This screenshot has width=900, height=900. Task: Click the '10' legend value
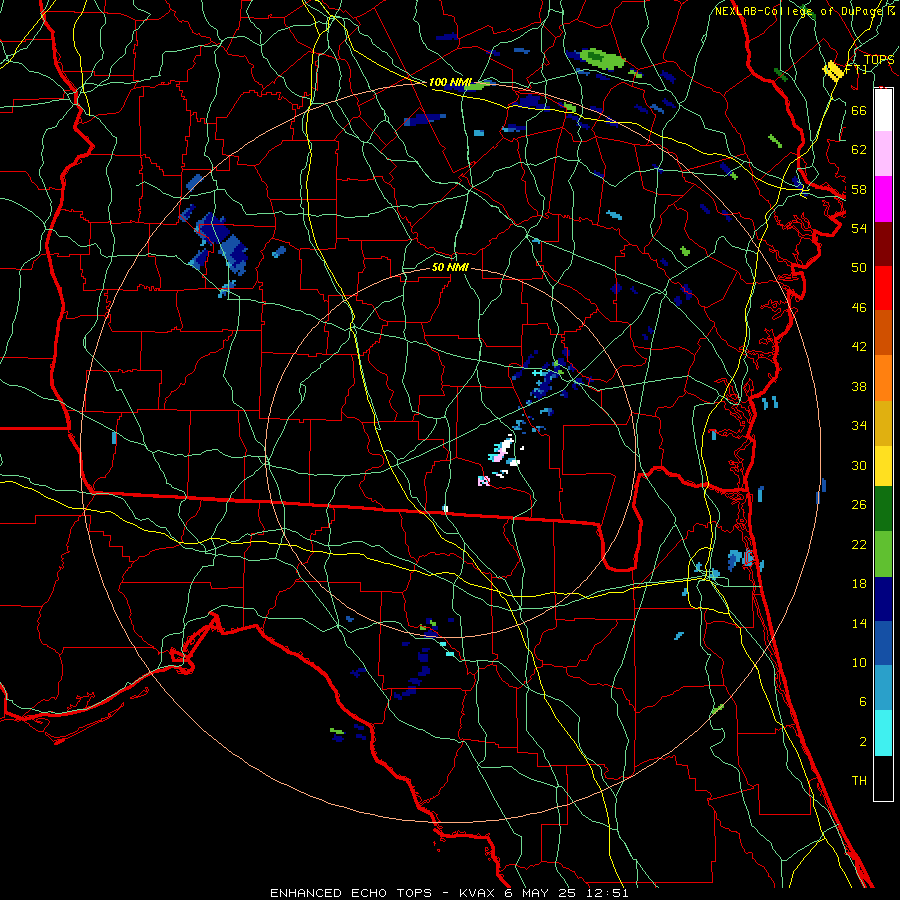pyautogui.click(x=859, y=662)
